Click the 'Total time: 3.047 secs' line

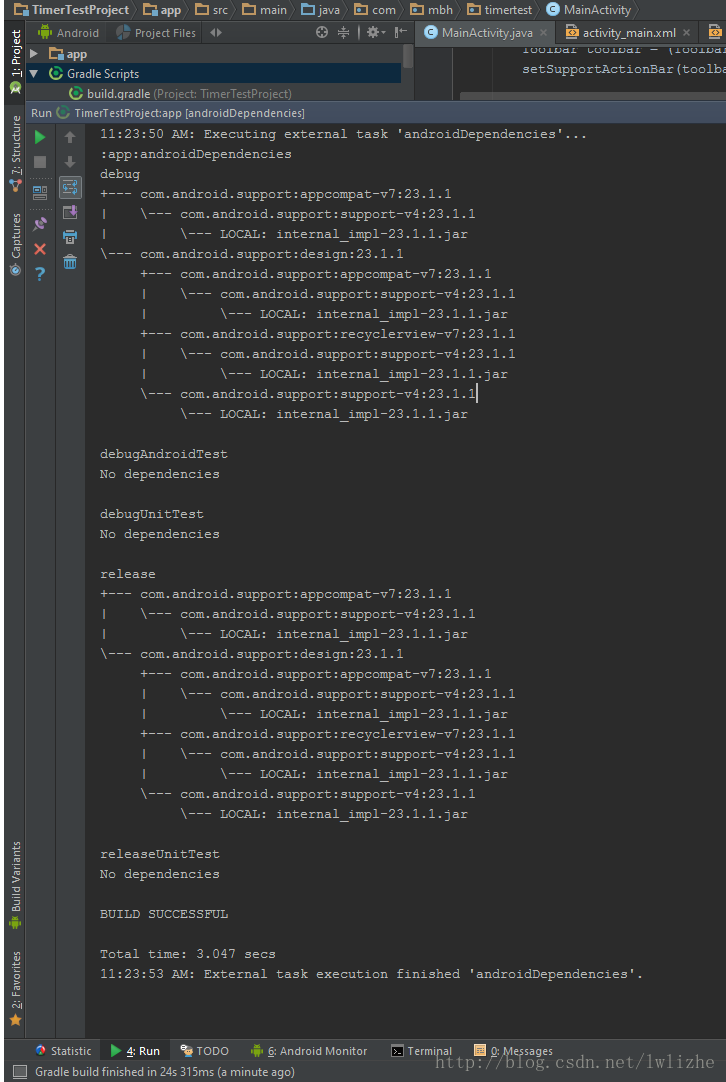188,954
